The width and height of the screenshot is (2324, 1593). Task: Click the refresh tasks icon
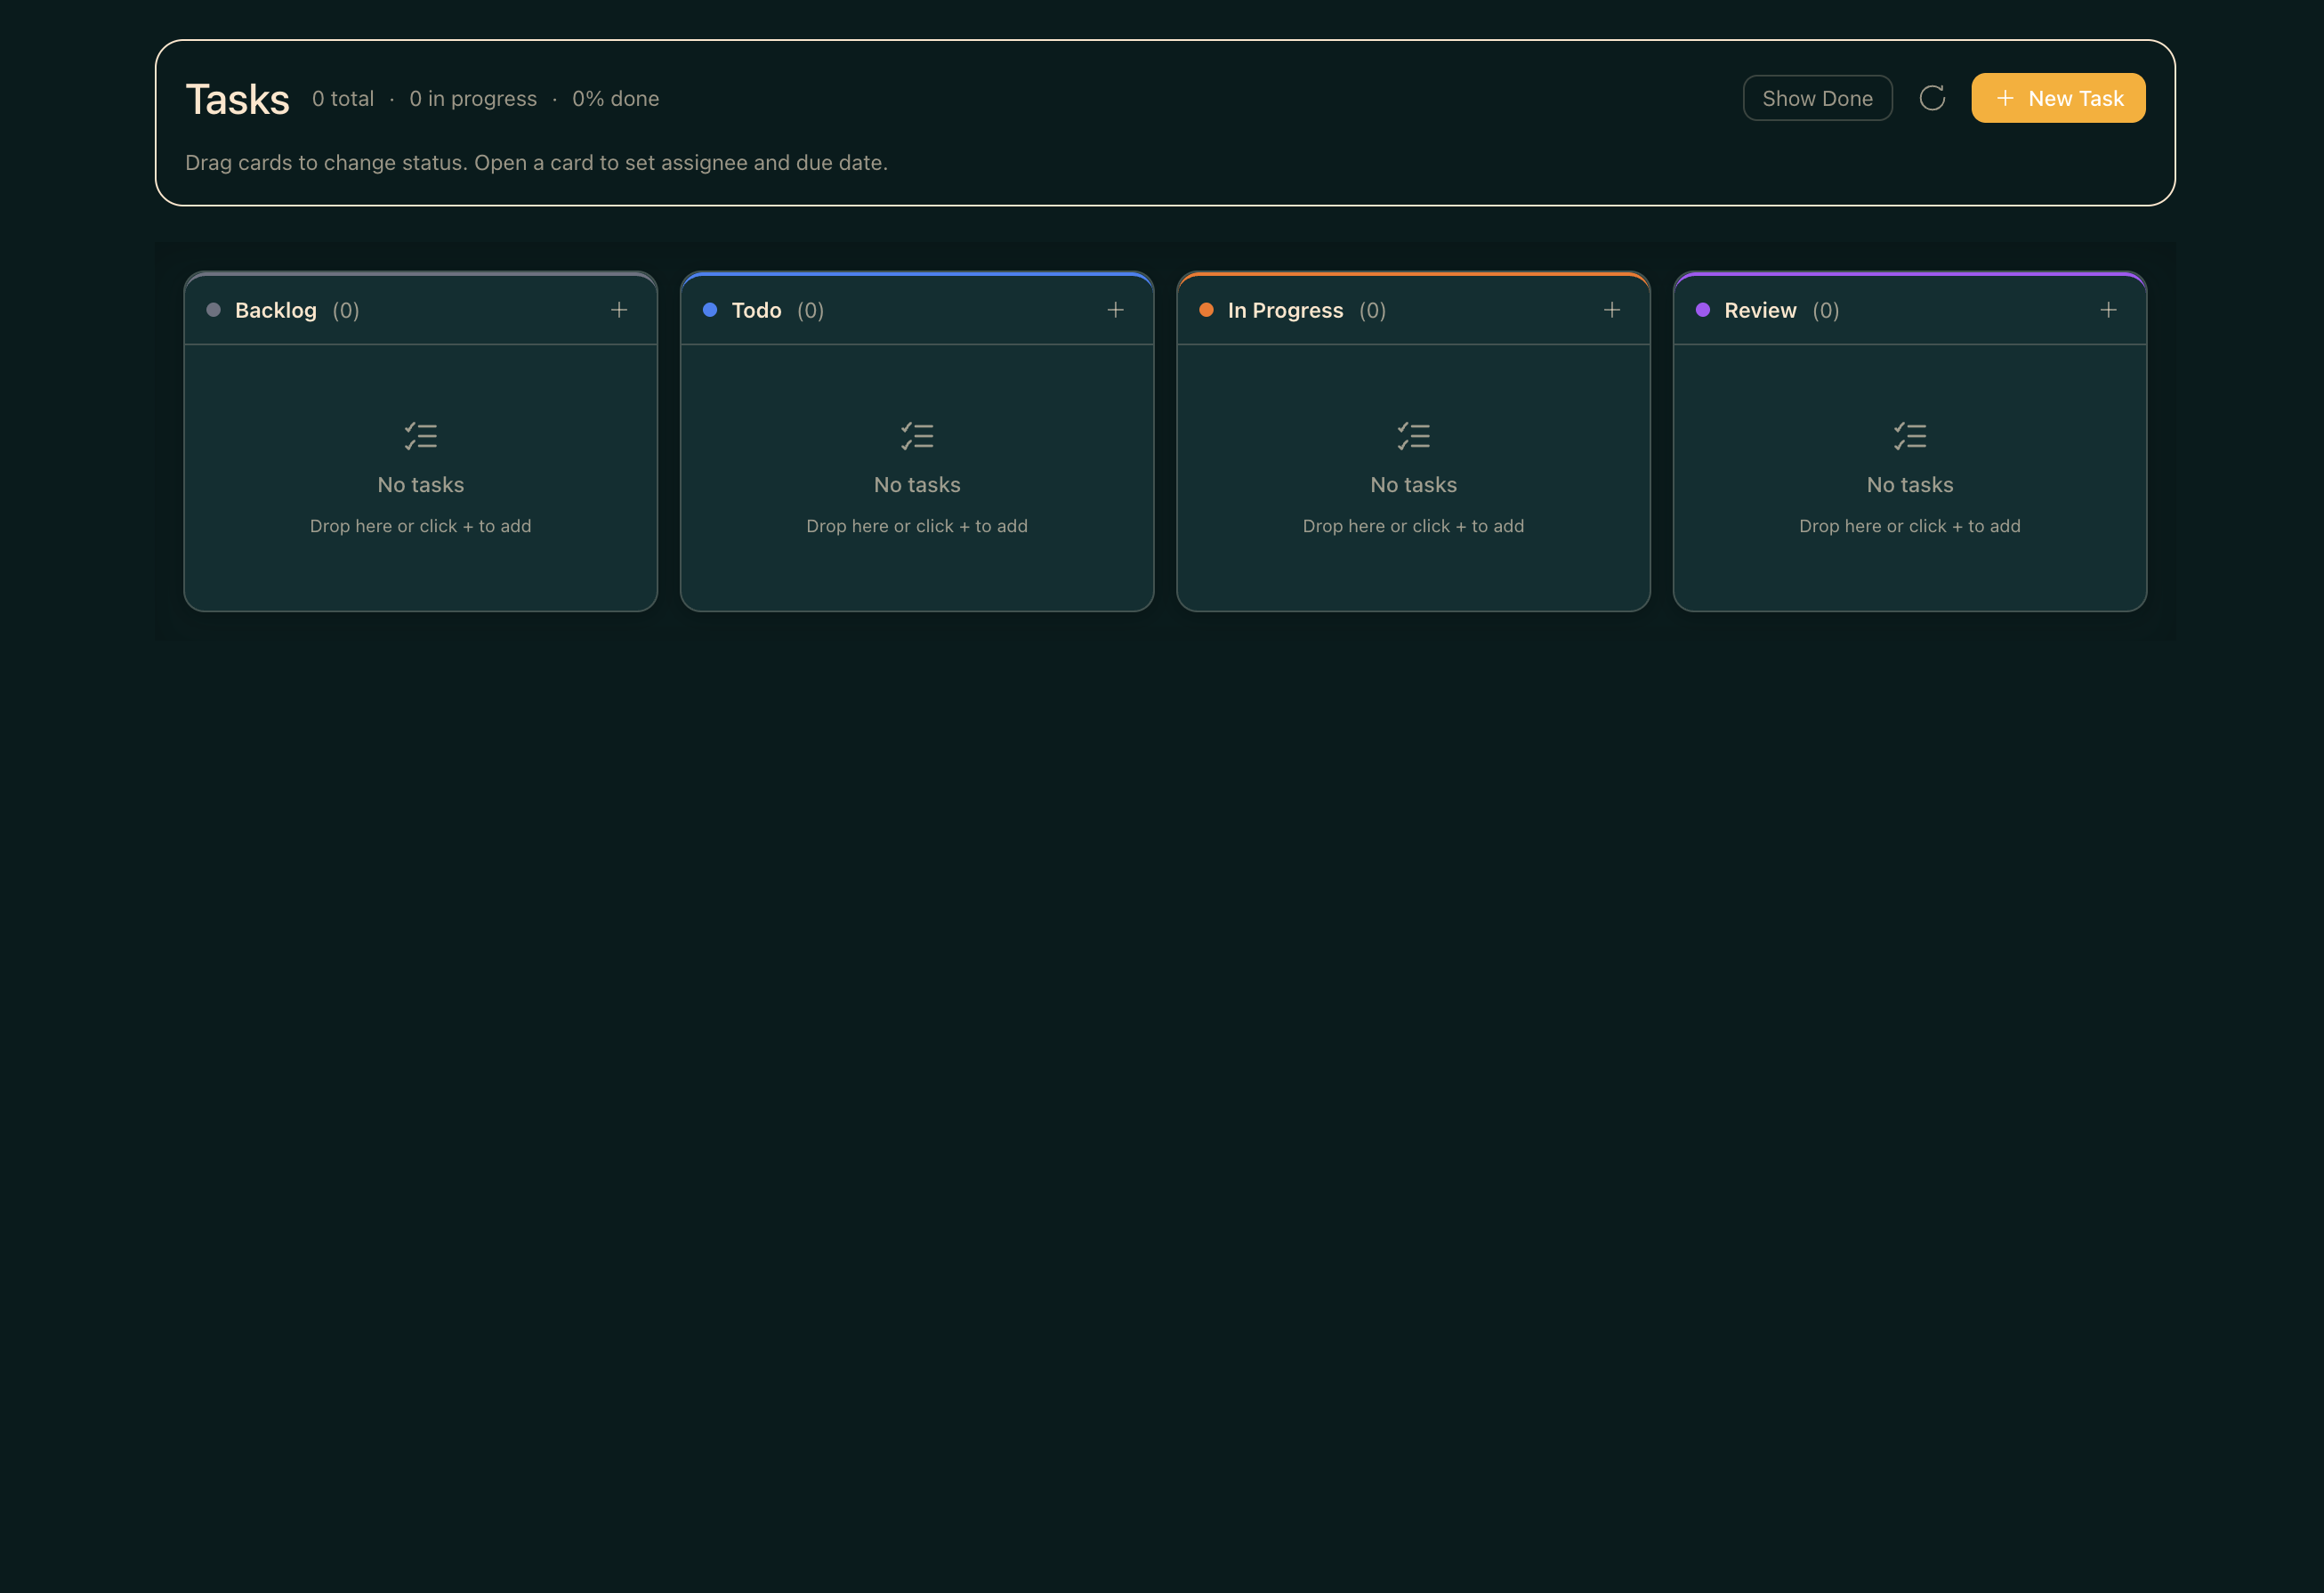point(1932,98)
